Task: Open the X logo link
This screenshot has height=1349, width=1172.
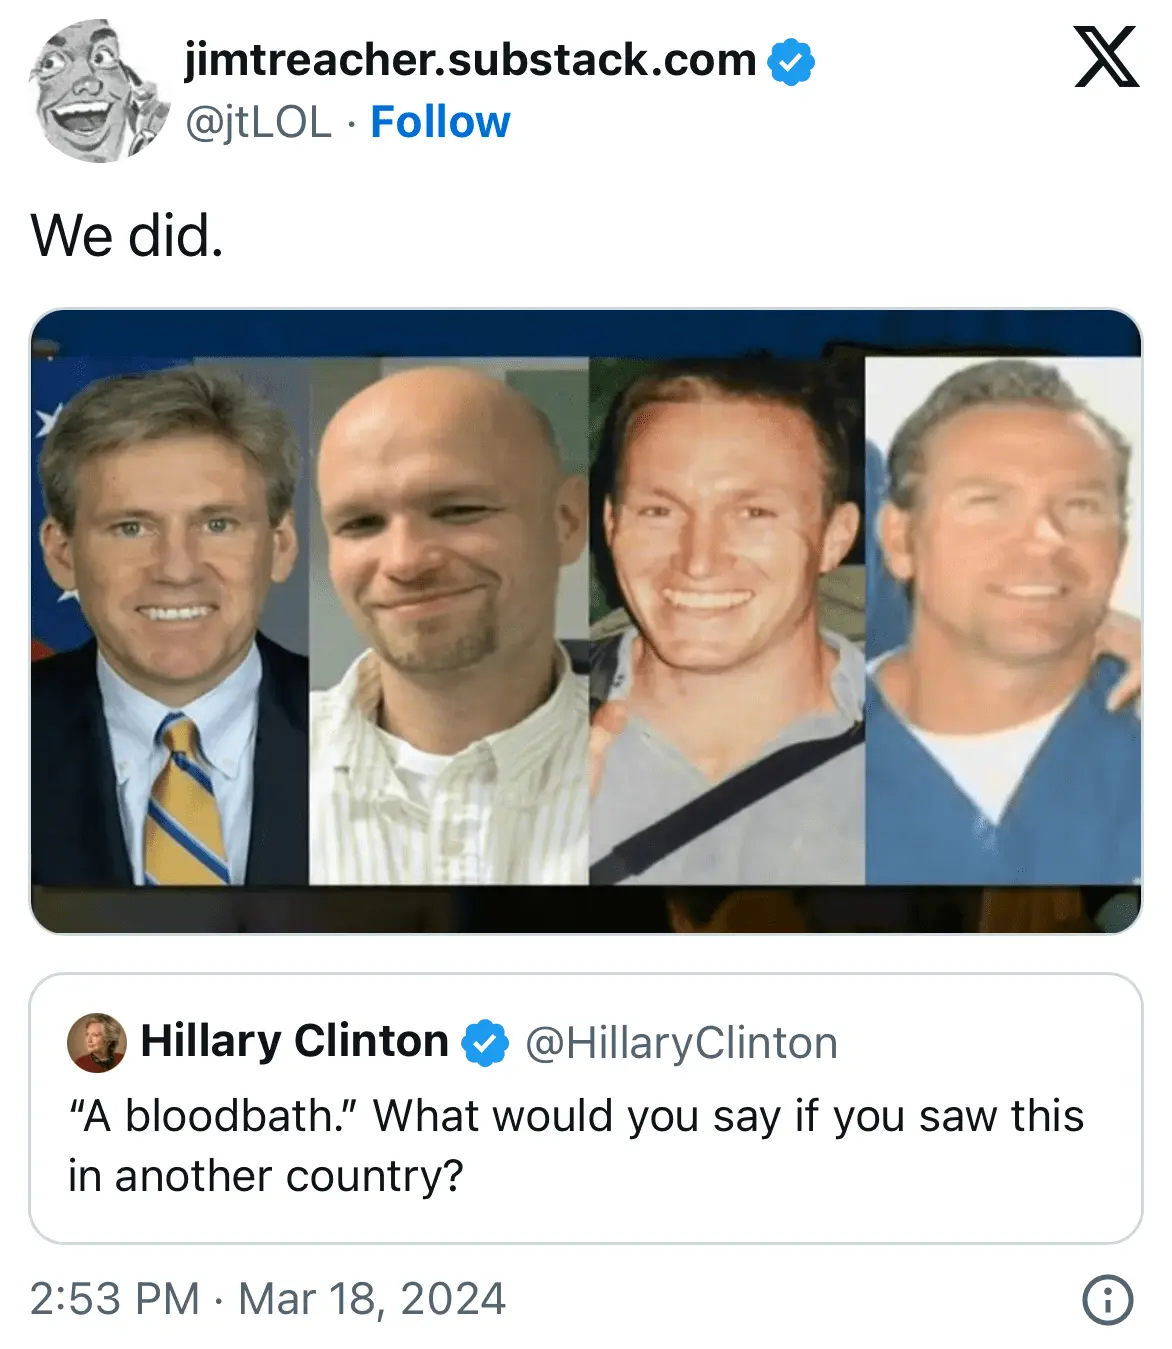Action: 1106,58
